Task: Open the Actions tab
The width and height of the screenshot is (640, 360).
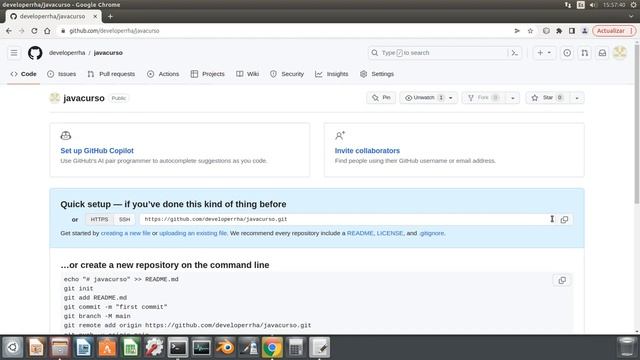Action: 163,74
